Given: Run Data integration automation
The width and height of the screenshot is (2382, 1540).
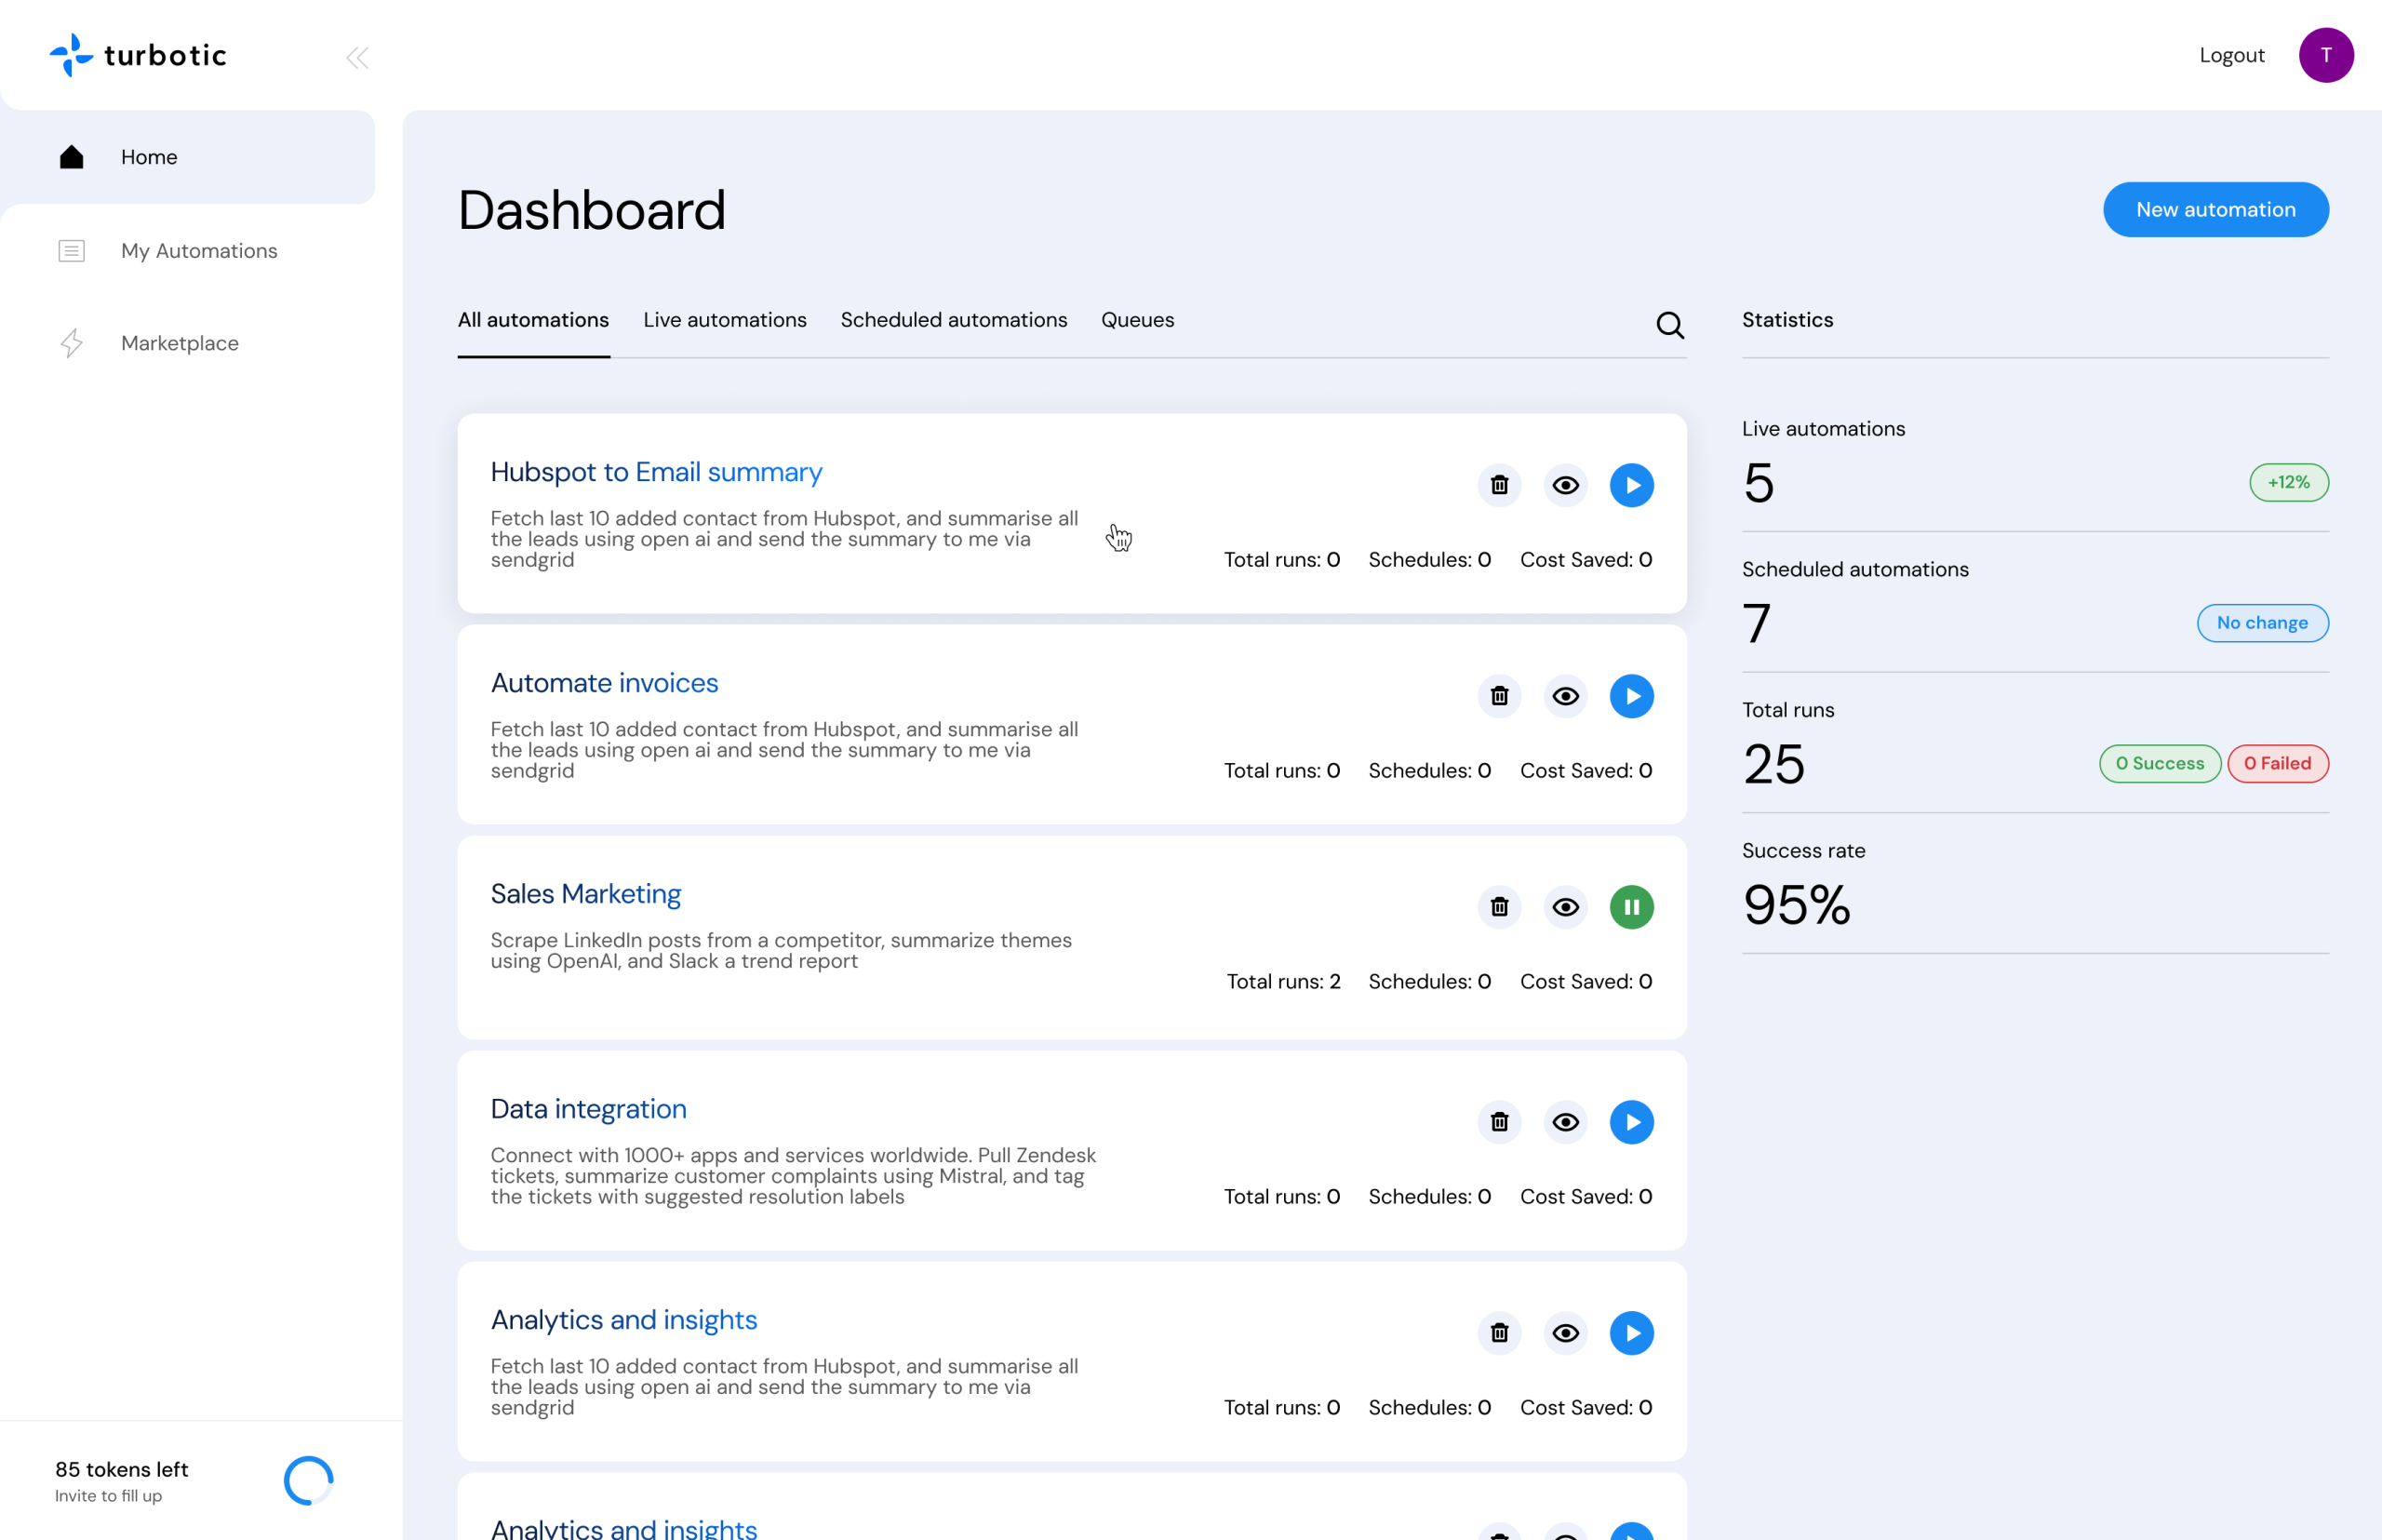Looking at the screenshot, I should (x=1631, y=1122).
